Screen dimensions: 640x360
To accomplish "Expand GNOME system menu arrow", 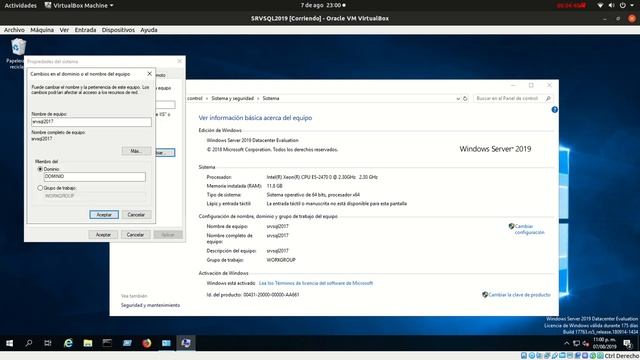I will 632,5.
